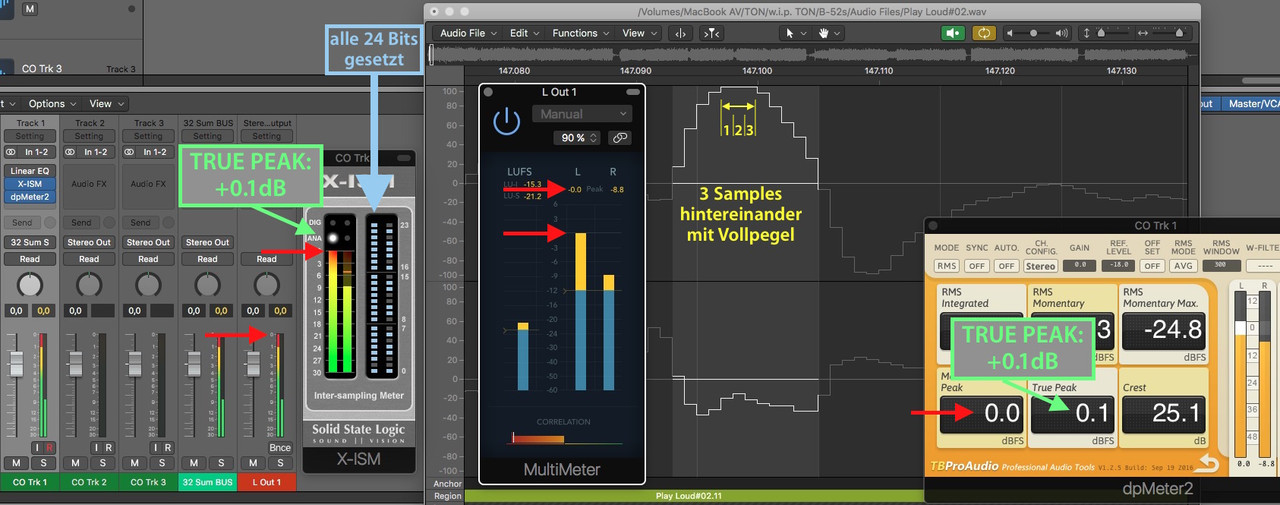Toggle the MultiMeter power button
Viewport: 1280px width, 505px height.
tap(506, 122)
